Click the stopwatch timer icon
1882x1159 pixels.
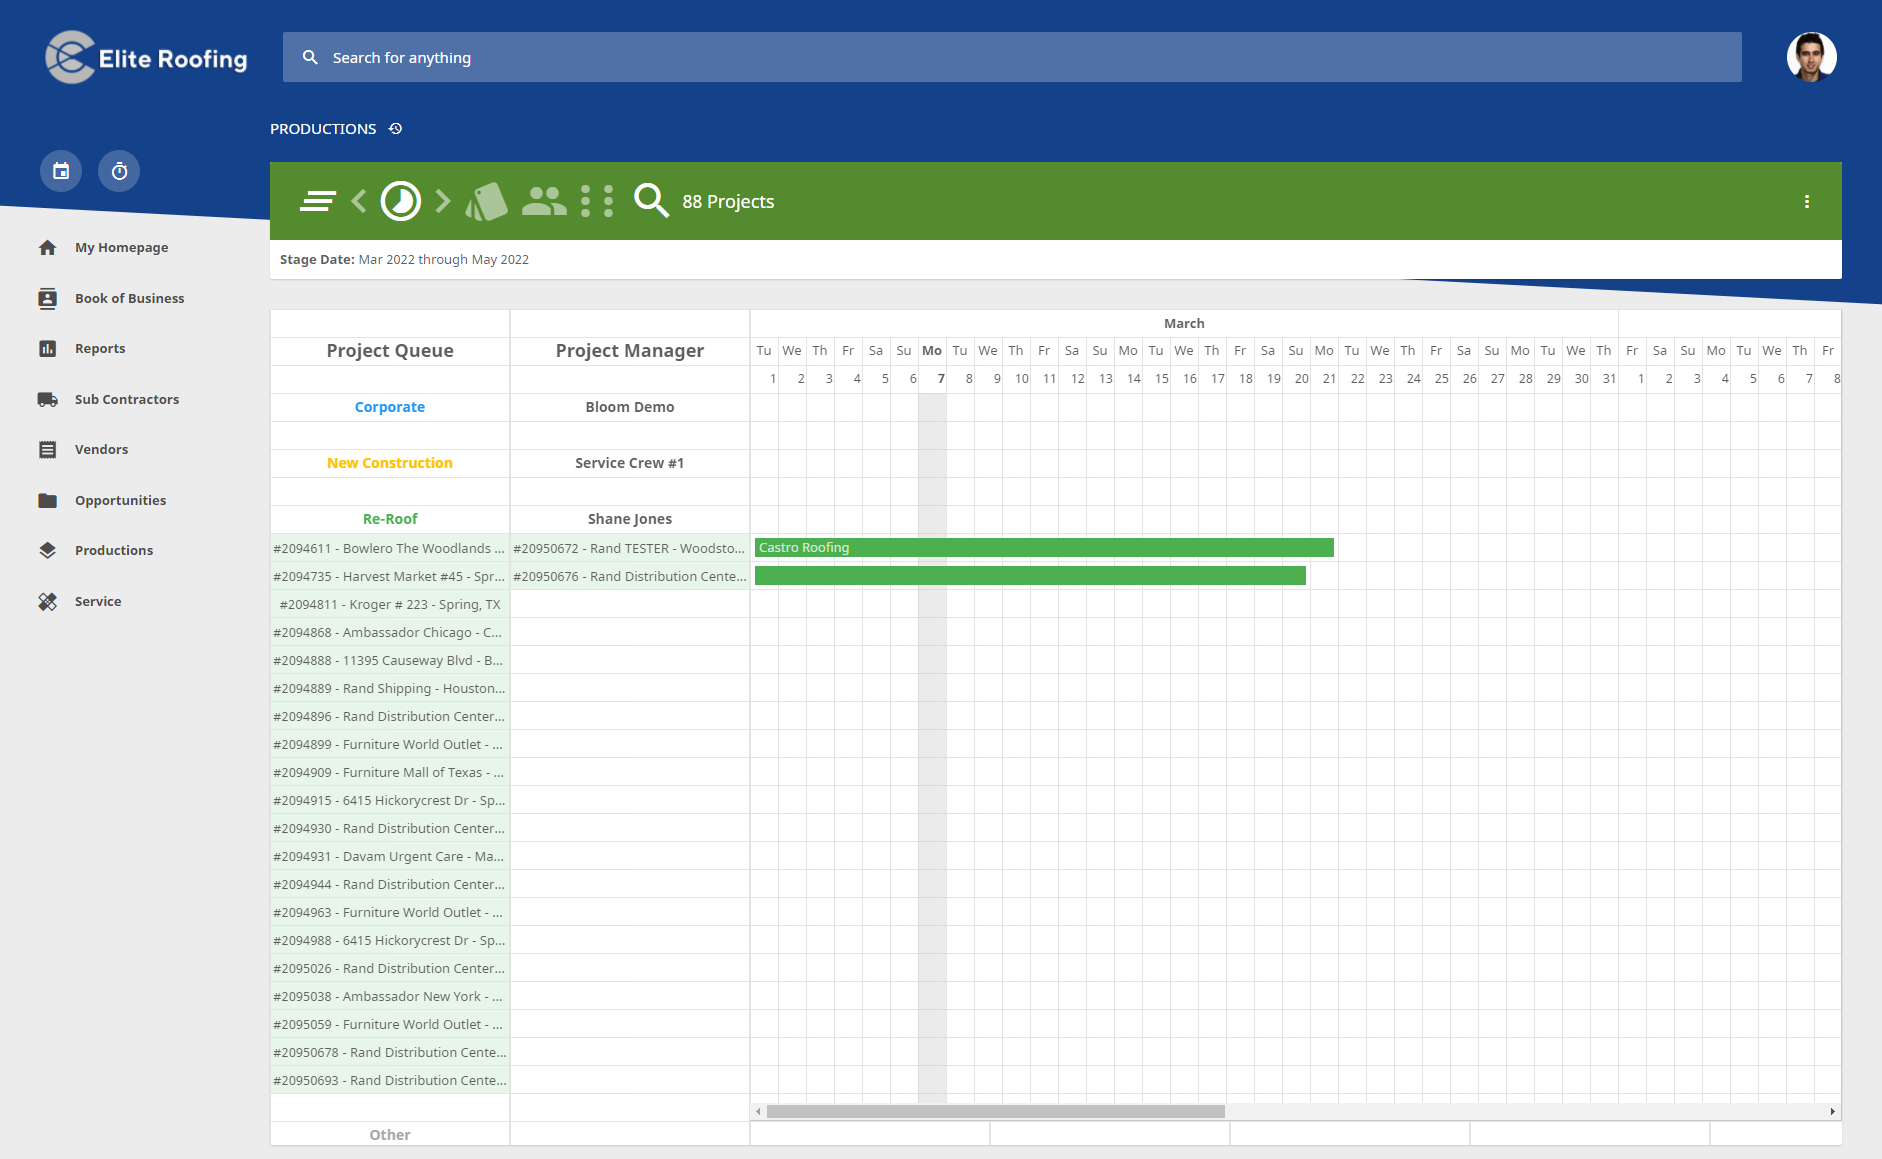click(119, 171)
